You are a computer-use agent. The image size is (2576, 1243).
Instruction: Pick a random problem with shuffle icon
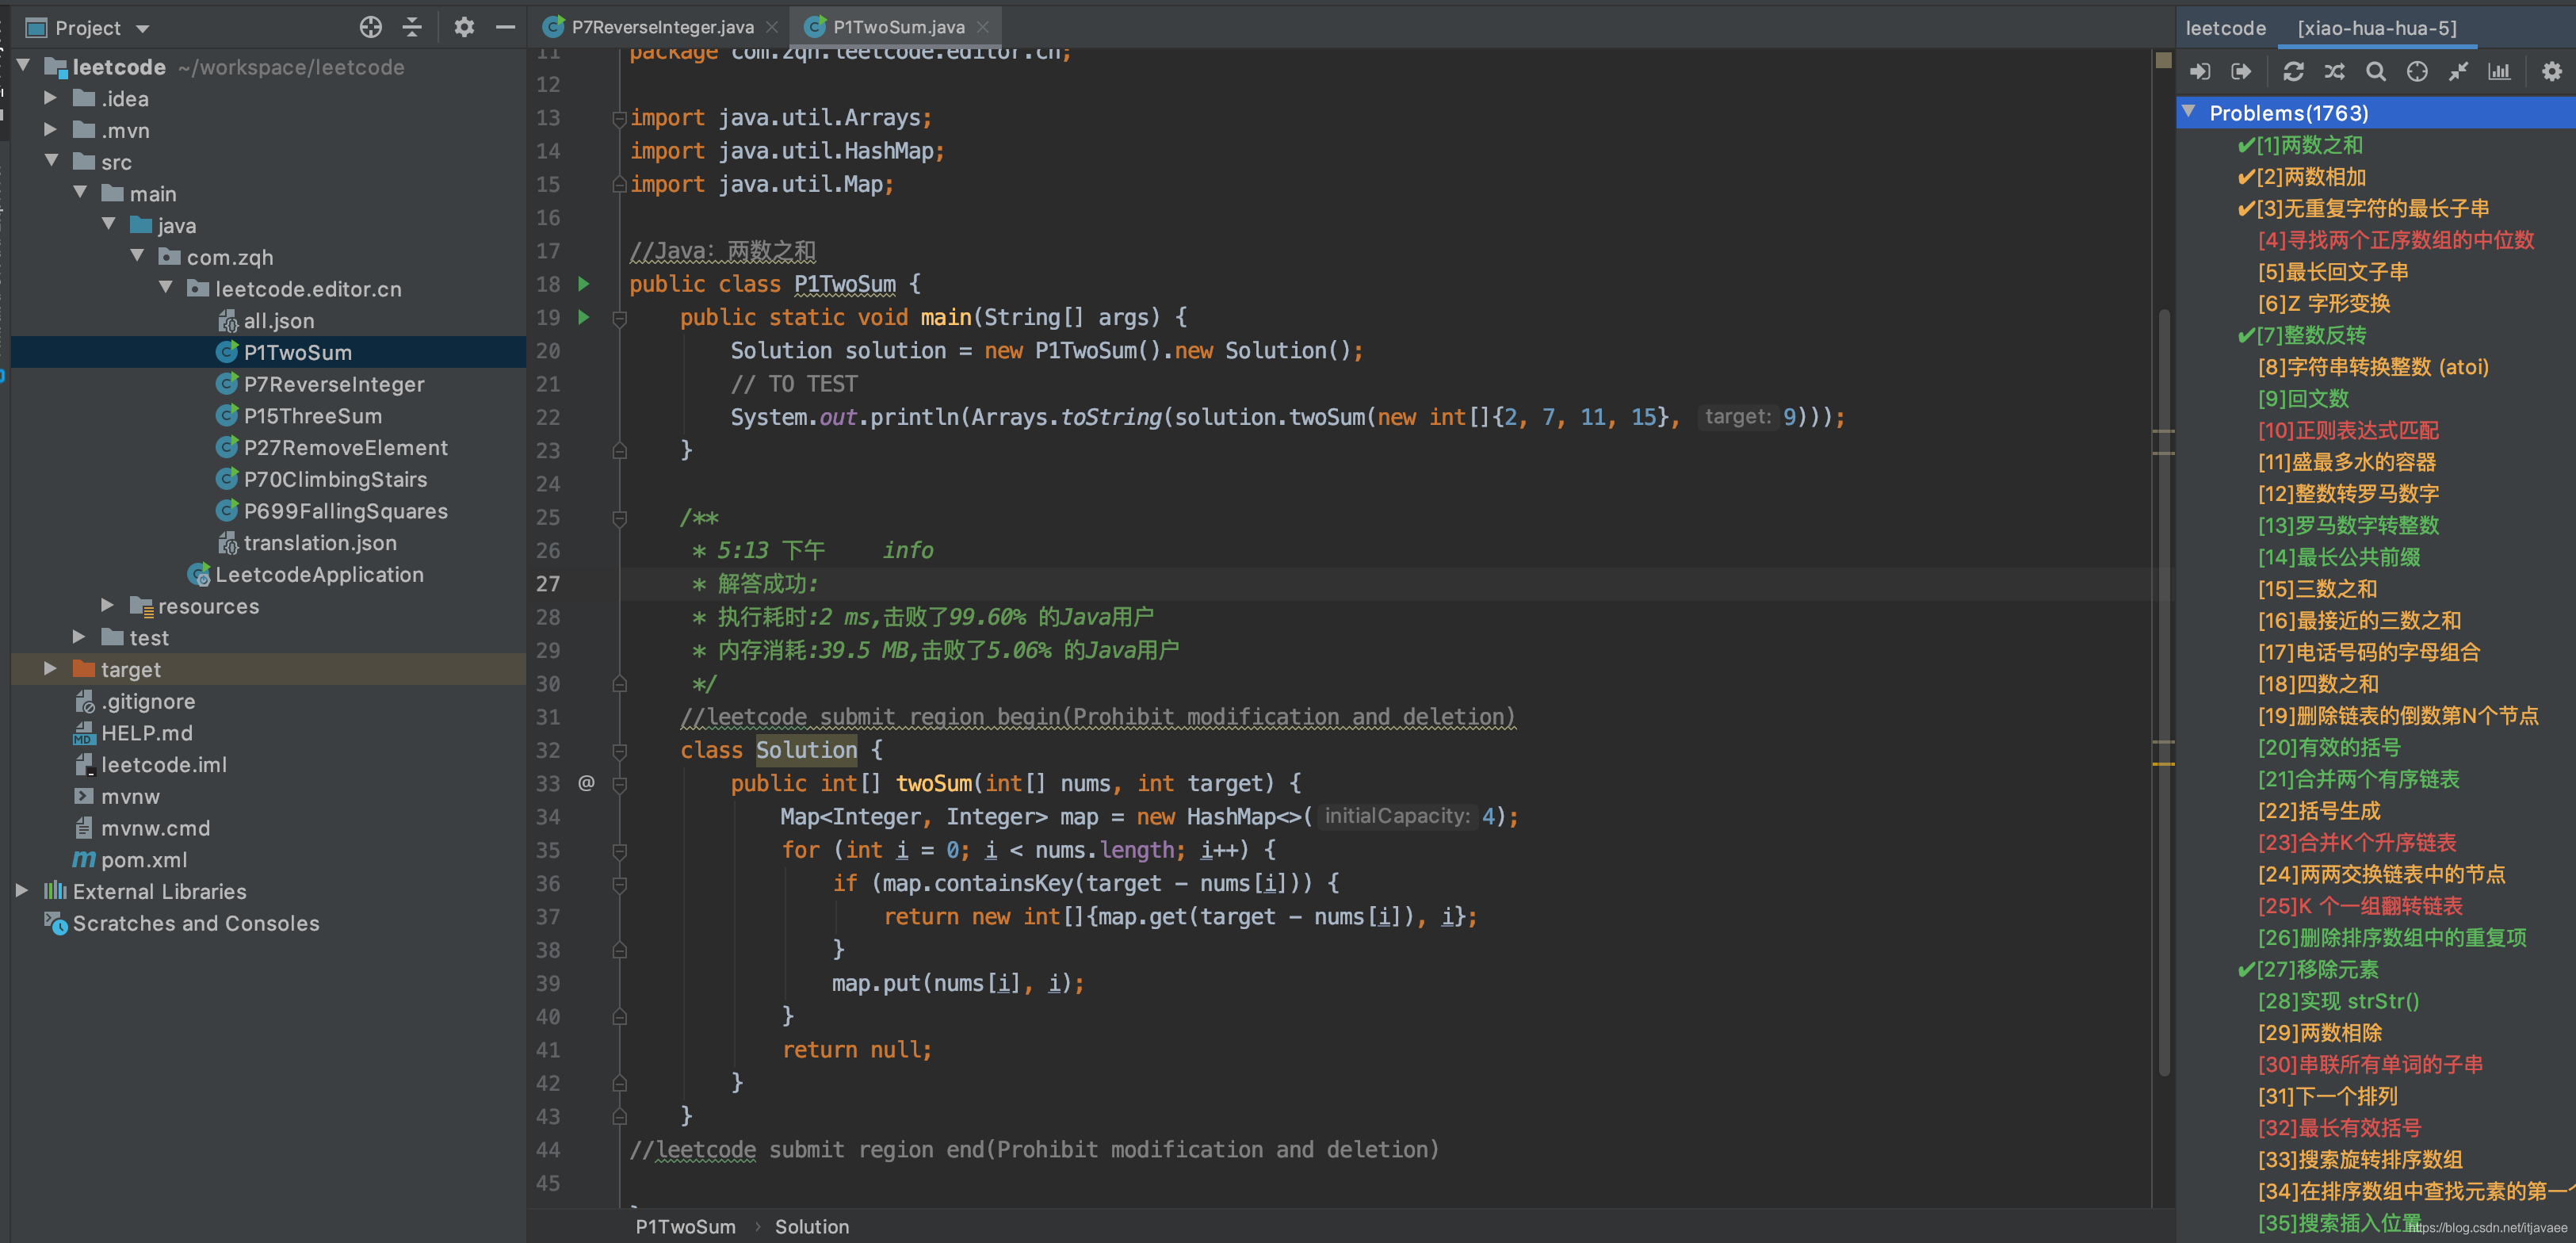[x=2334, y=71]
